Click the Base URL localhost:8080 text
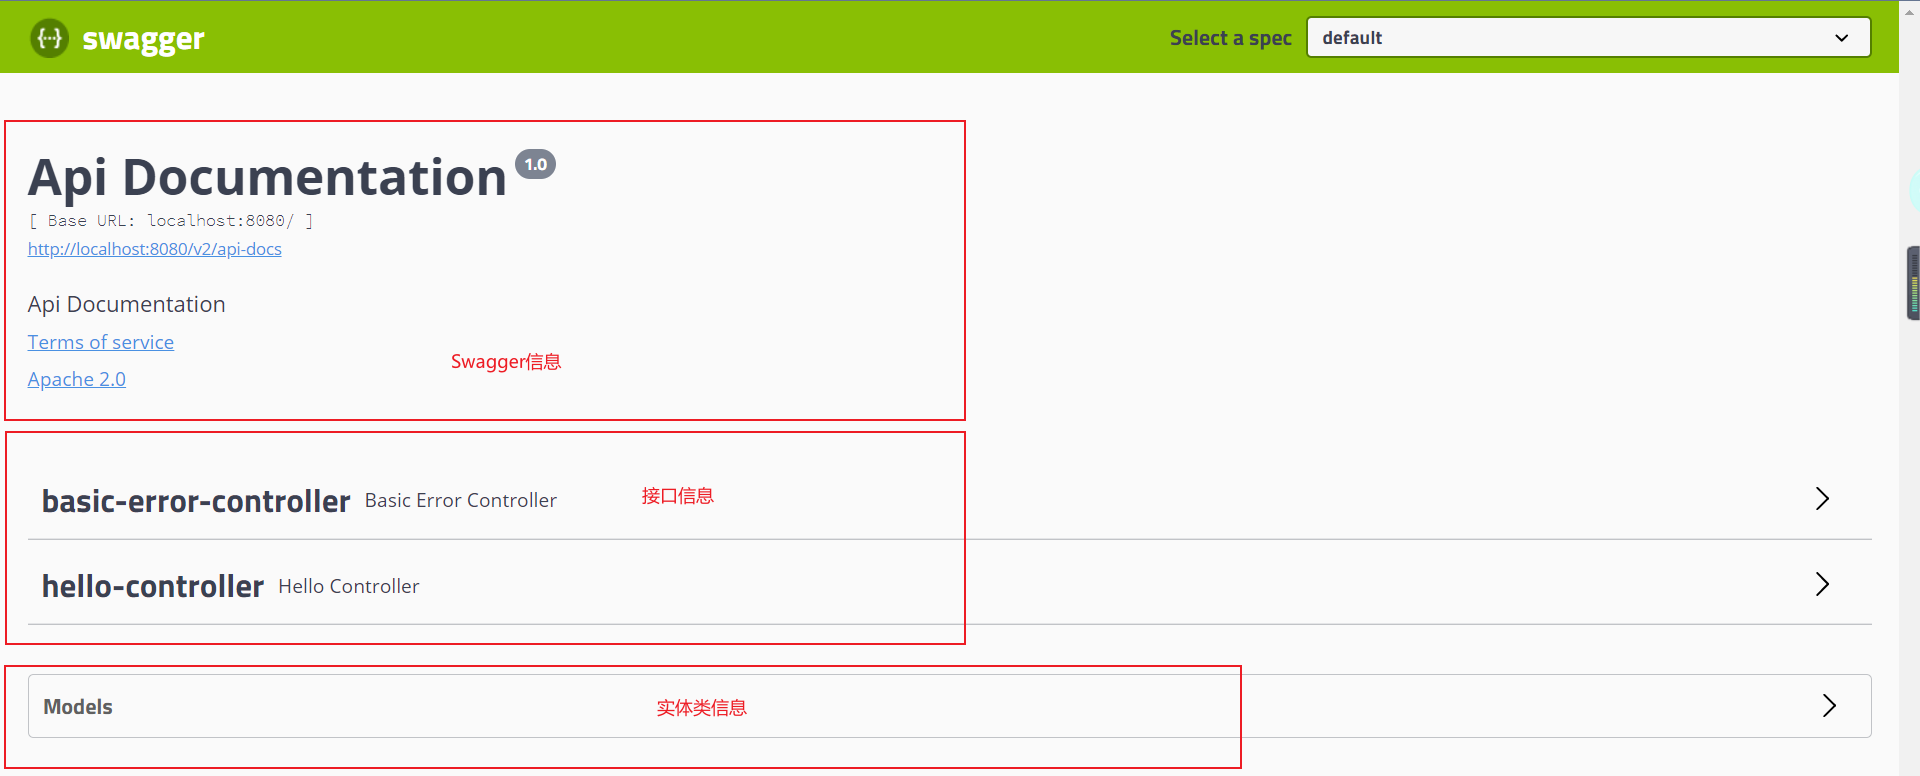The image size is (1920, 776). (x=171, y=221)
